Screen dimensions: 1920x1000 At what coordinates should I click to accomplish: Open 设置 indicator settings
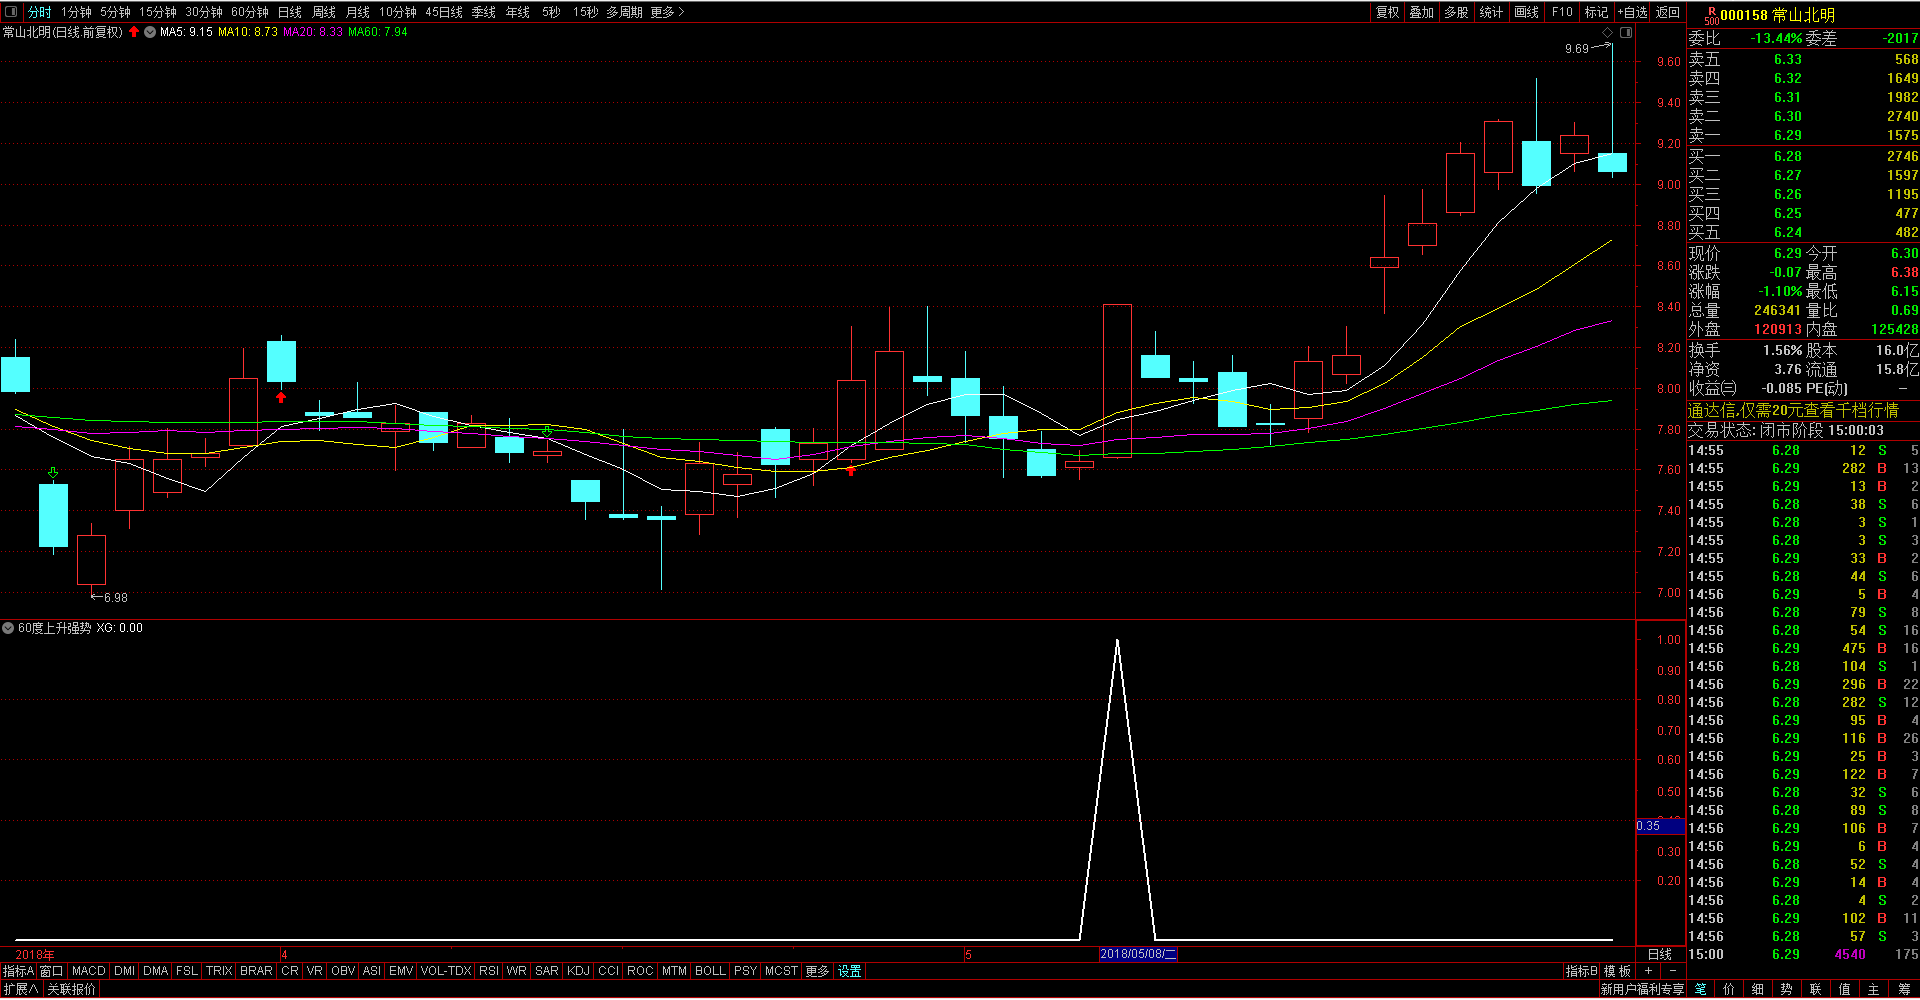click(x=850, y=971)
